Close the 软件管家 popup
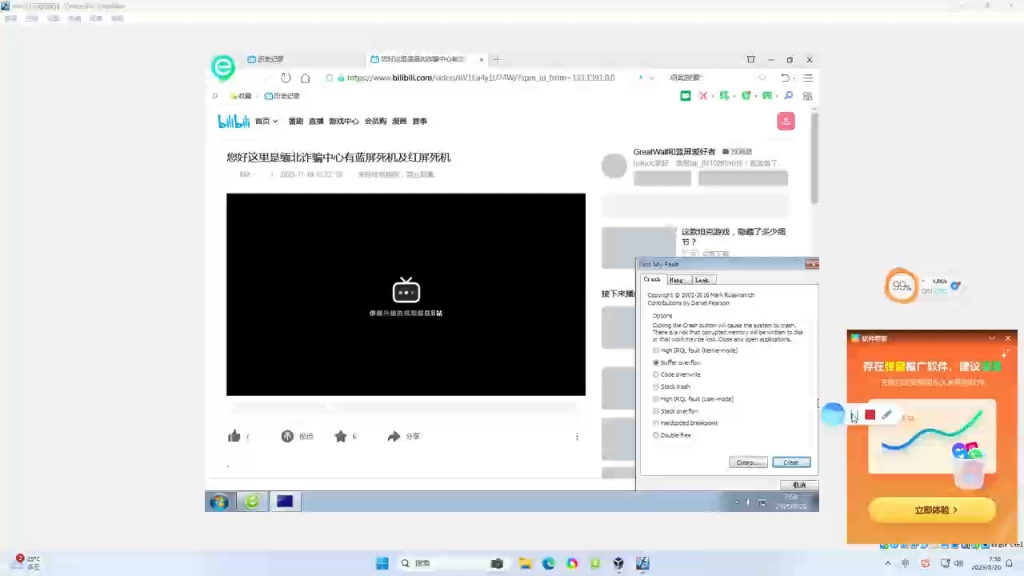 (x=1008, y=338)
